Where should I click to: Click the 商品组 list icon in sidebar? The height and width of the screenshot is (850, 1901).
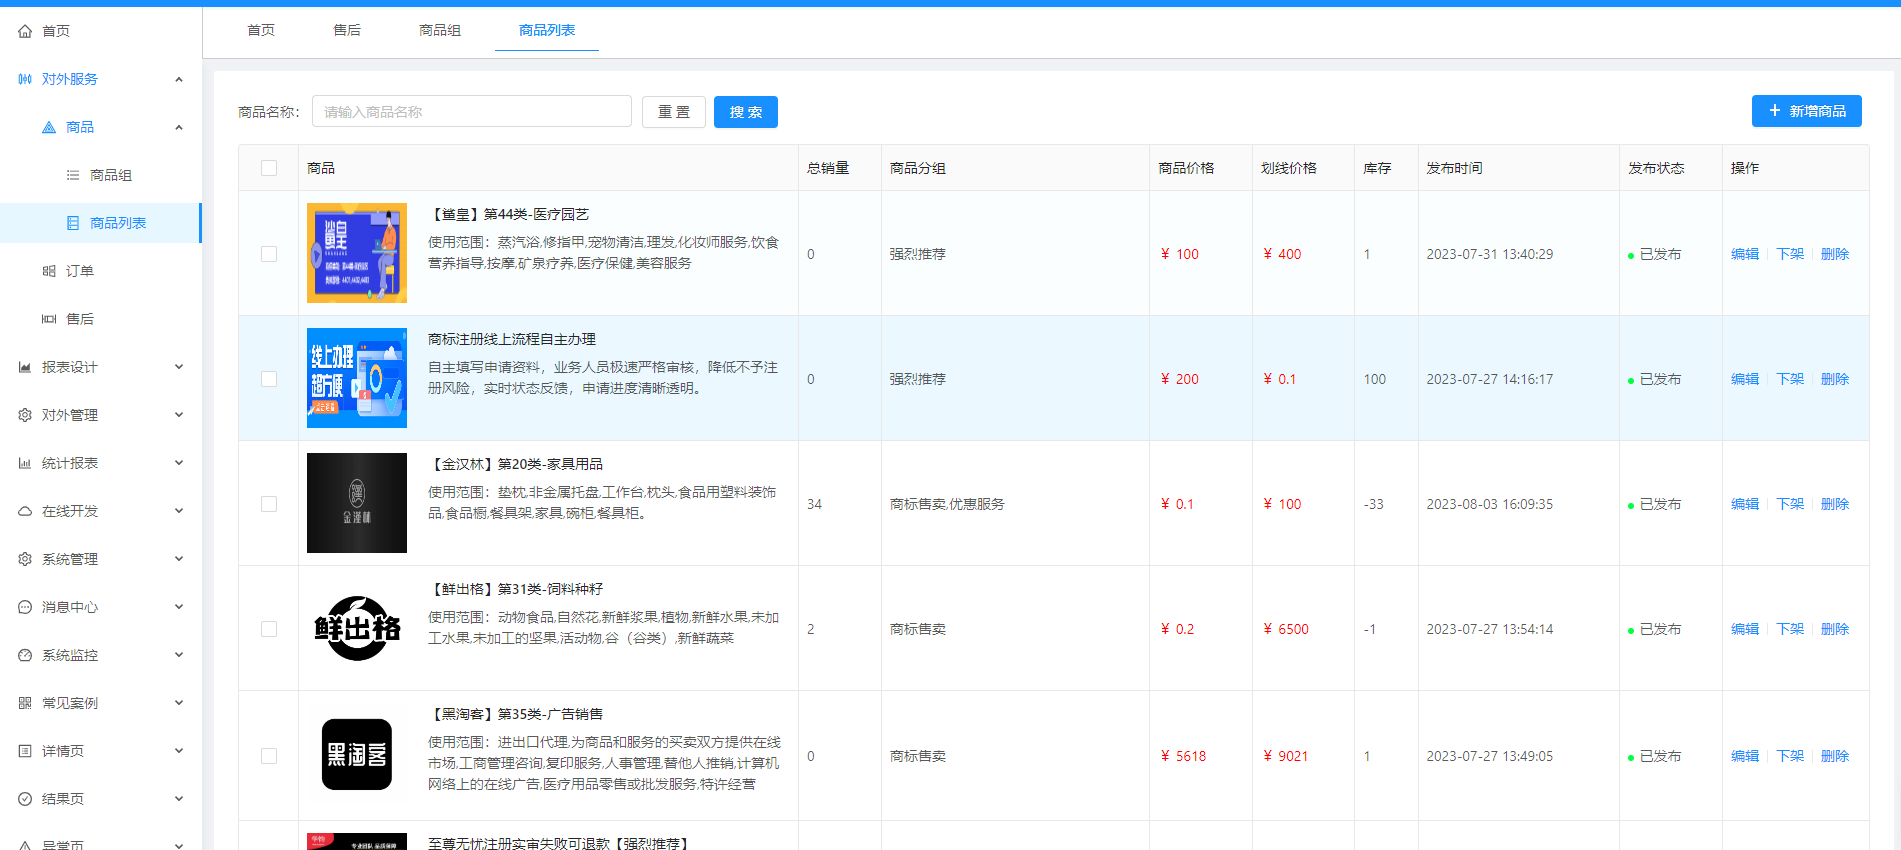point(73,175)
